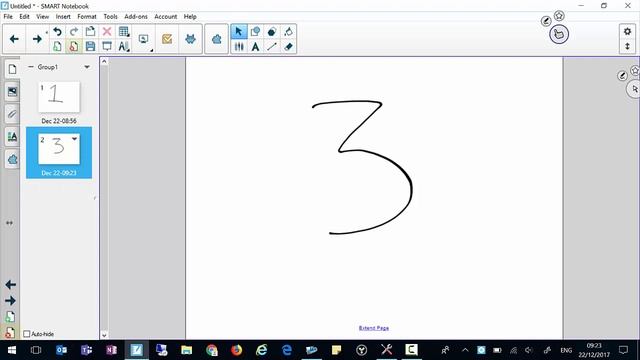Open the Properties sidebar tab
Viewport: 640px width, 360px height.
click(12, 137)
